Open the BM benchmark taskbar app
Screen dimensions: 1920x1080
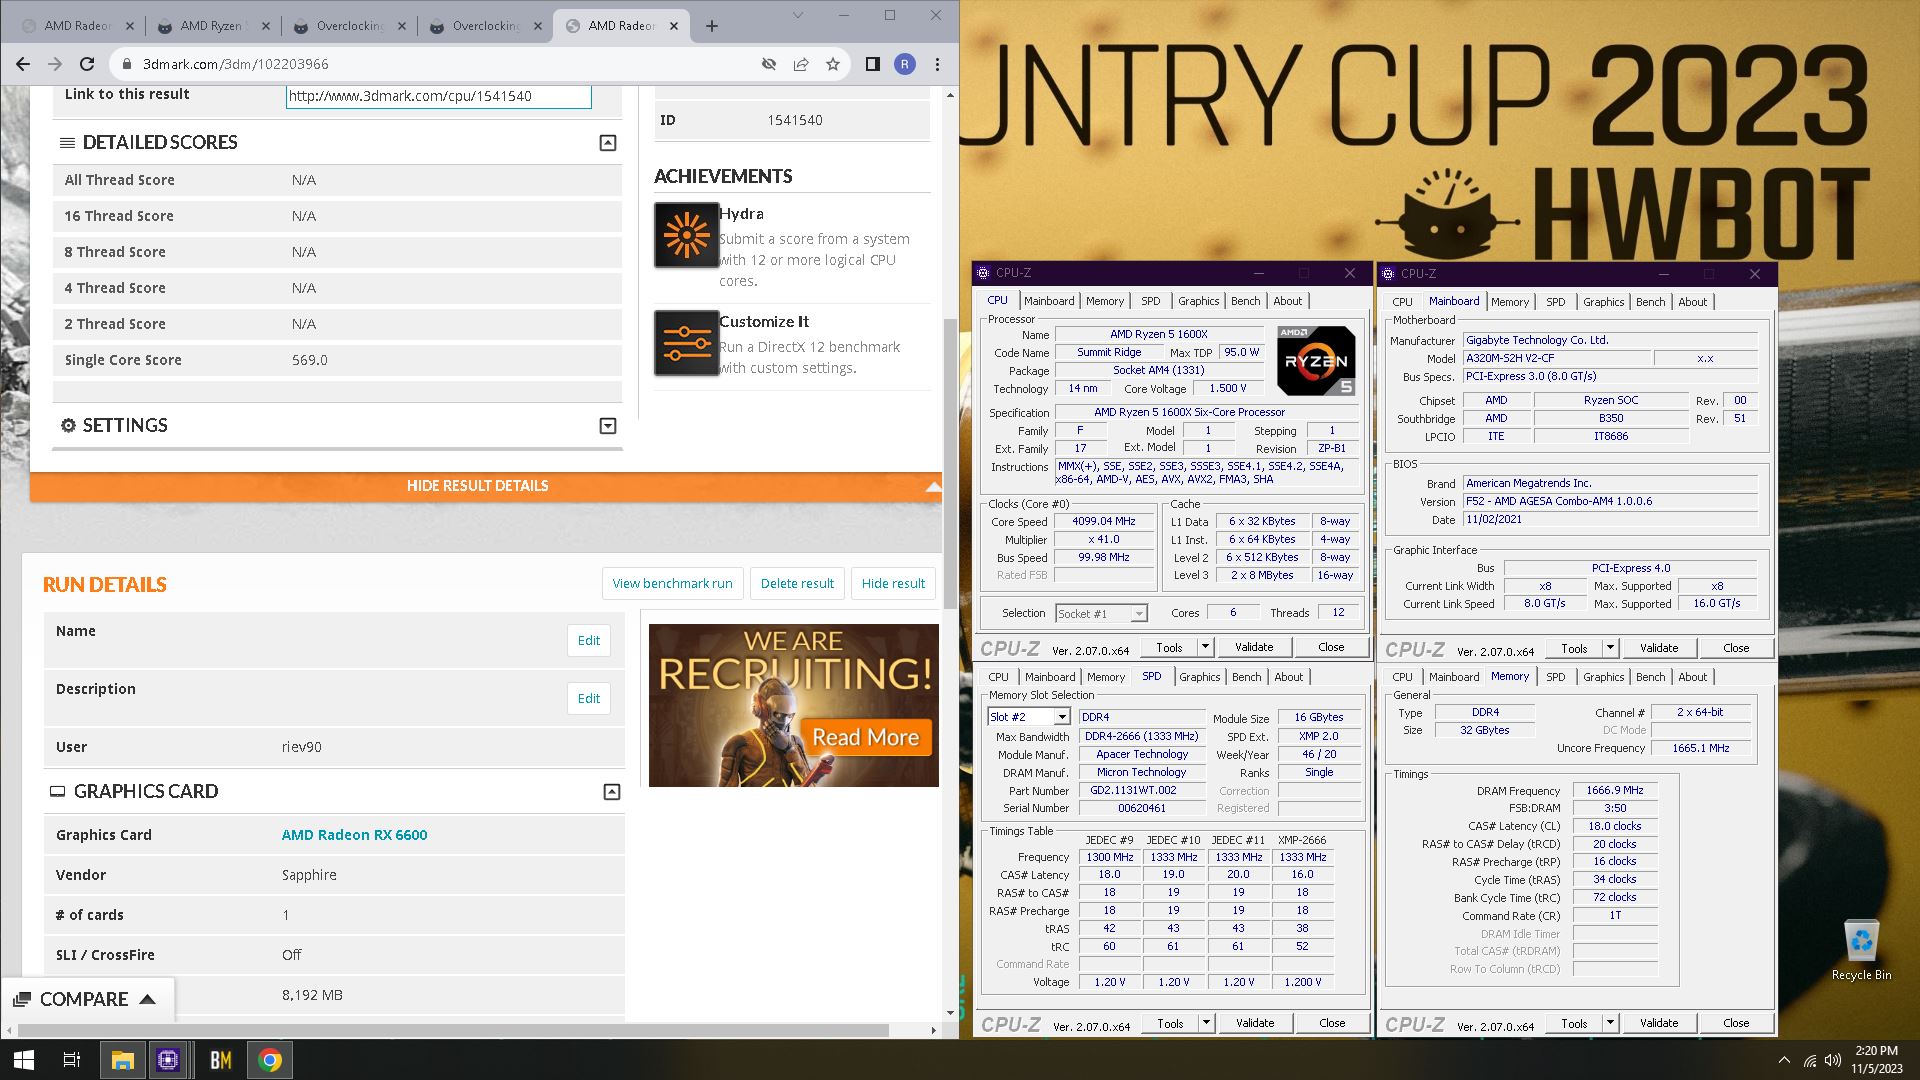(x=221, y=1060)
